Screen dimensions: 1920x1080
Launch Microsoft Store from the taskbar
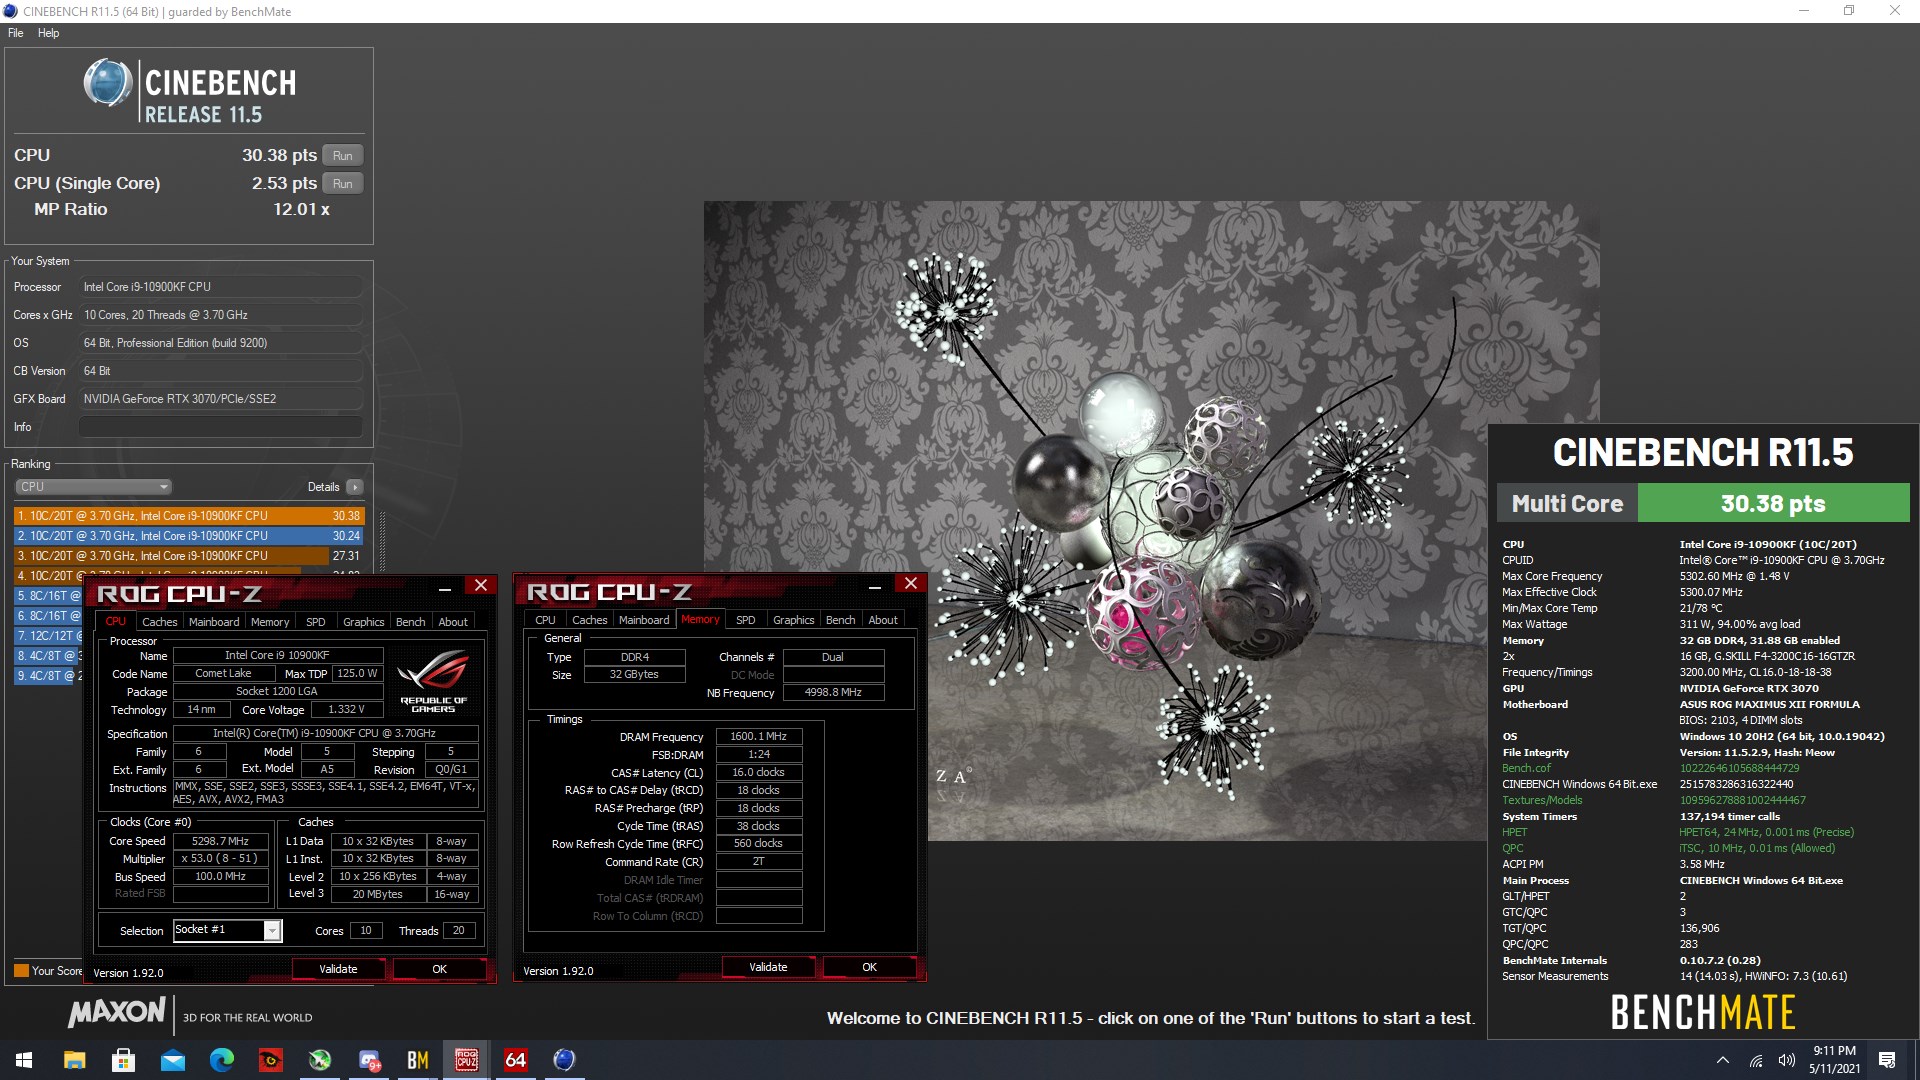[123, 1060]
